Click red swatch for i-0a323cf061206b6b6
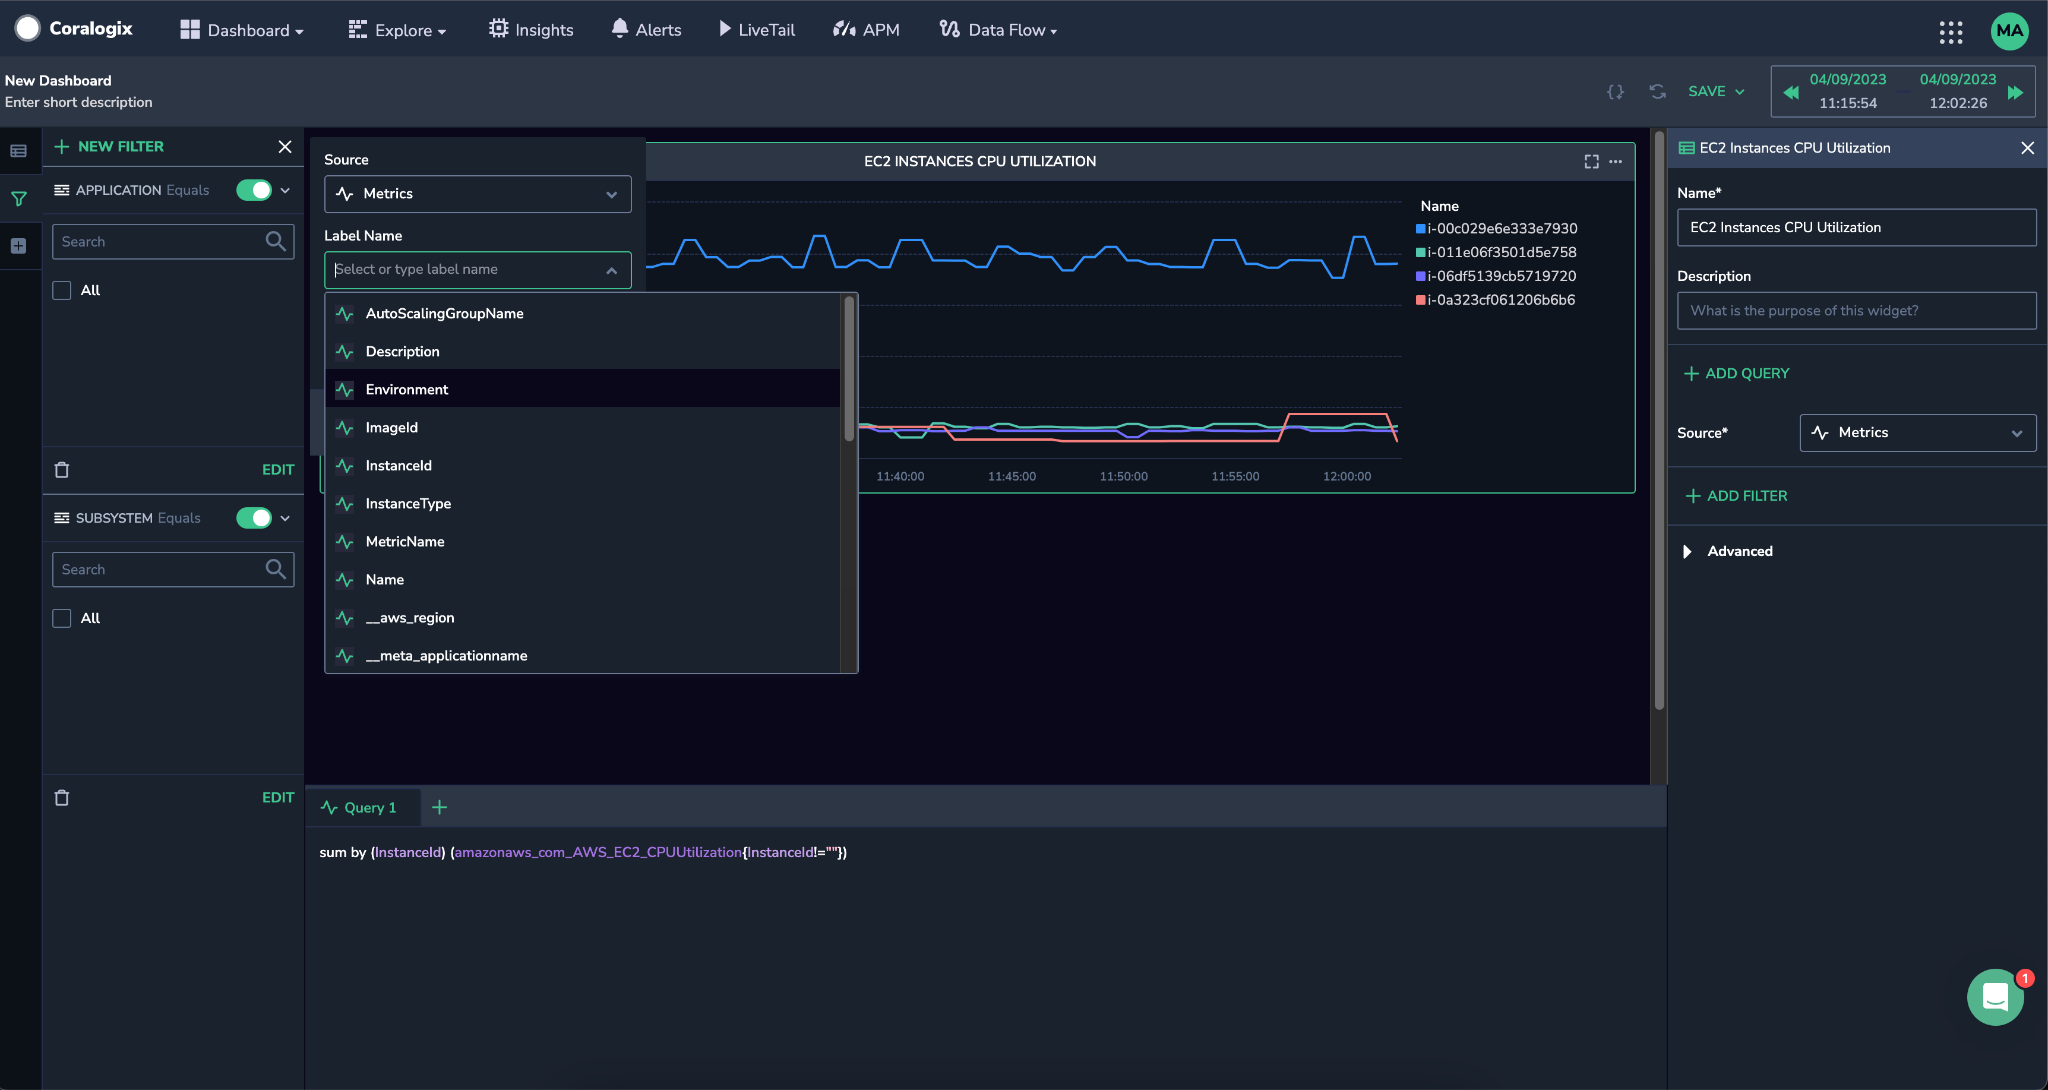2048x1090 pixels. tap(1420, 301)
